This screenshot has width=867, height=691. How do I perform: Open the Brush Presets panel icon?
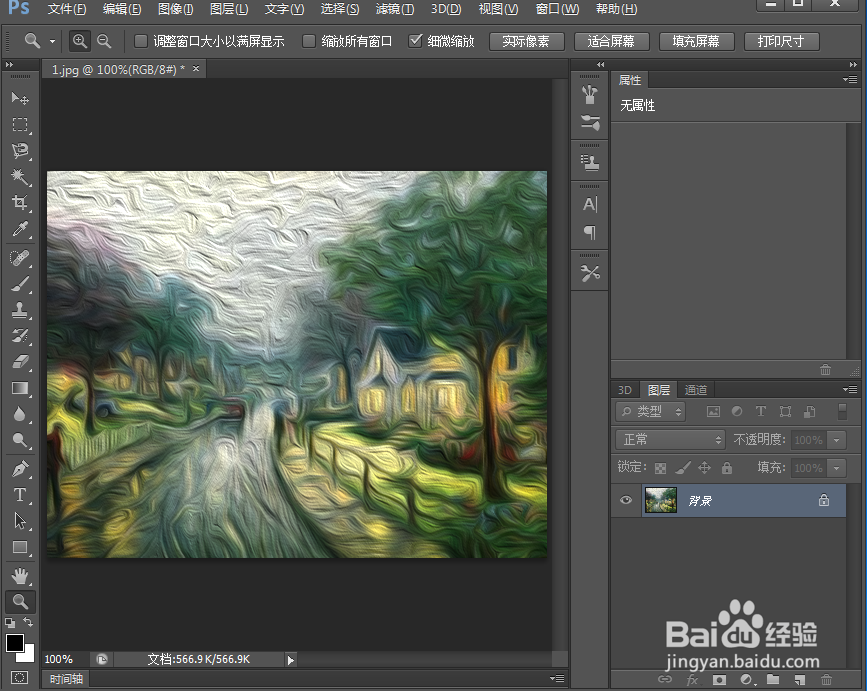pyautogui.click(x=590, y=122)
